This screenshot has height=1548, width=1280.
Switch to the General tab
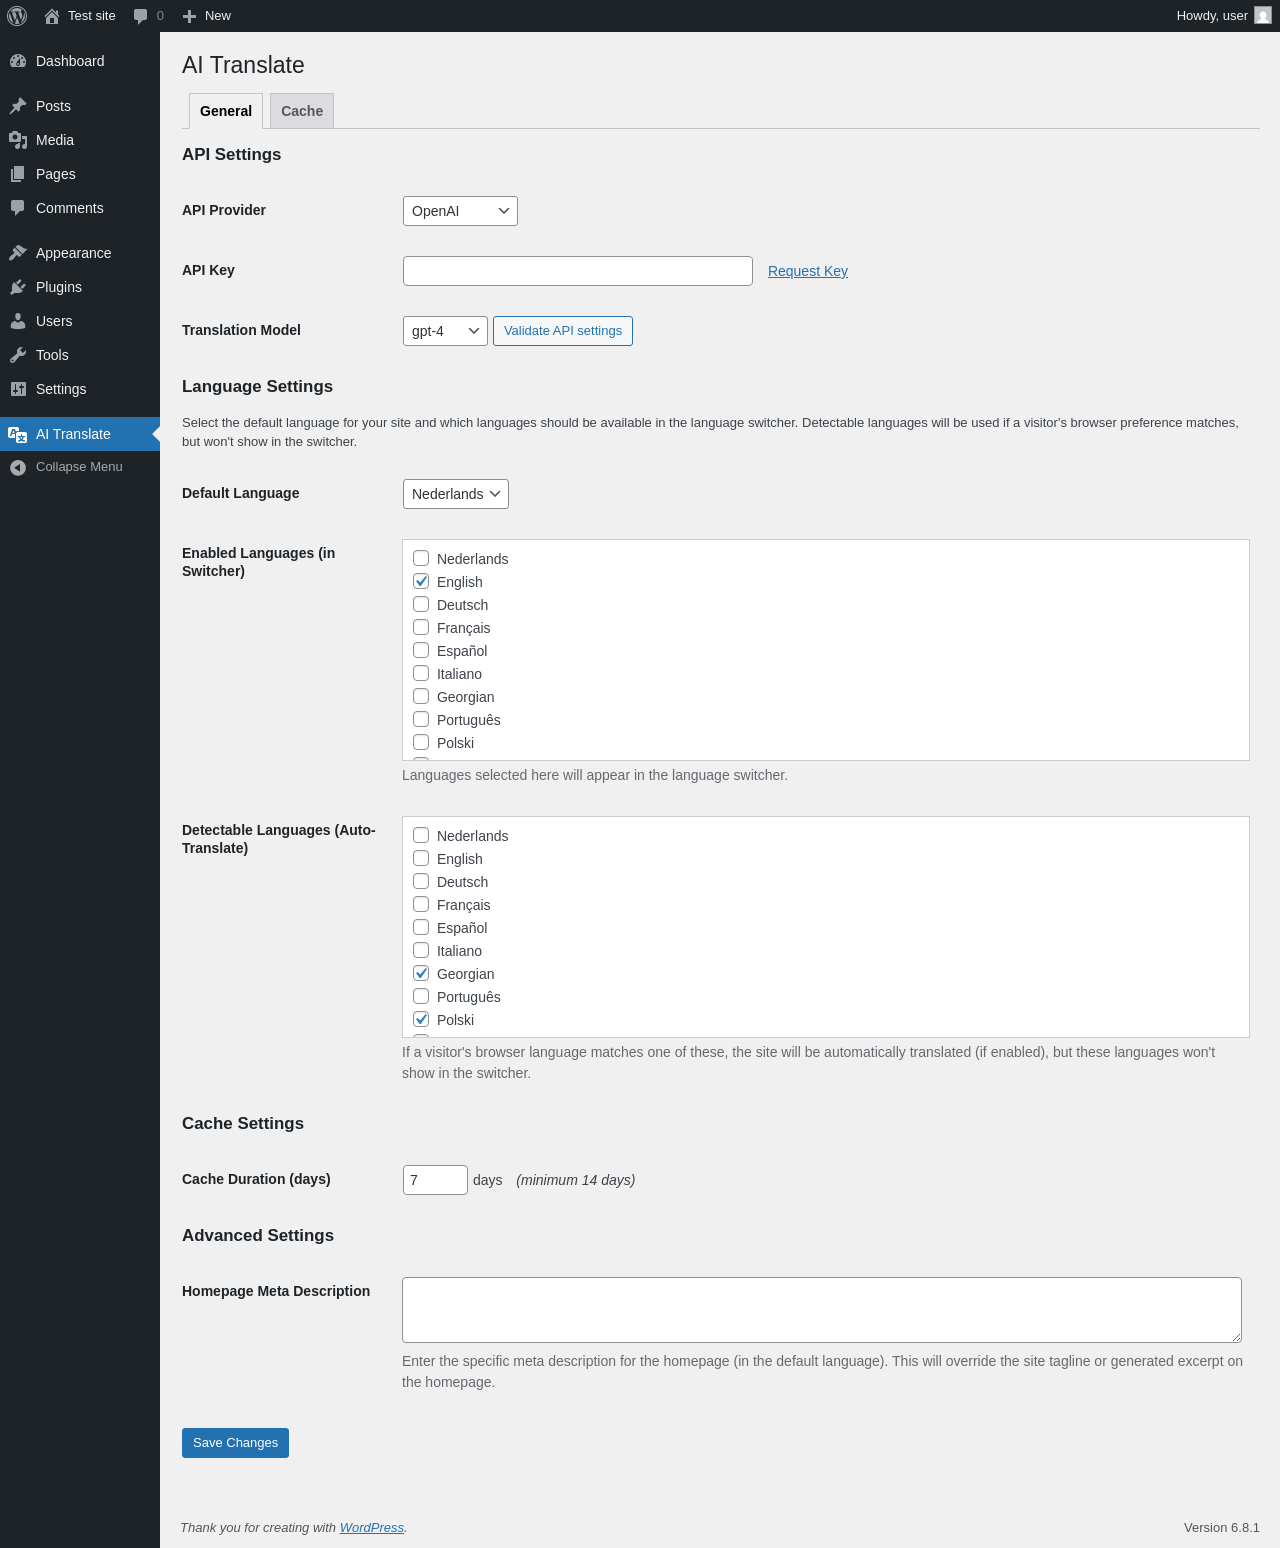[x=226, y=111]
